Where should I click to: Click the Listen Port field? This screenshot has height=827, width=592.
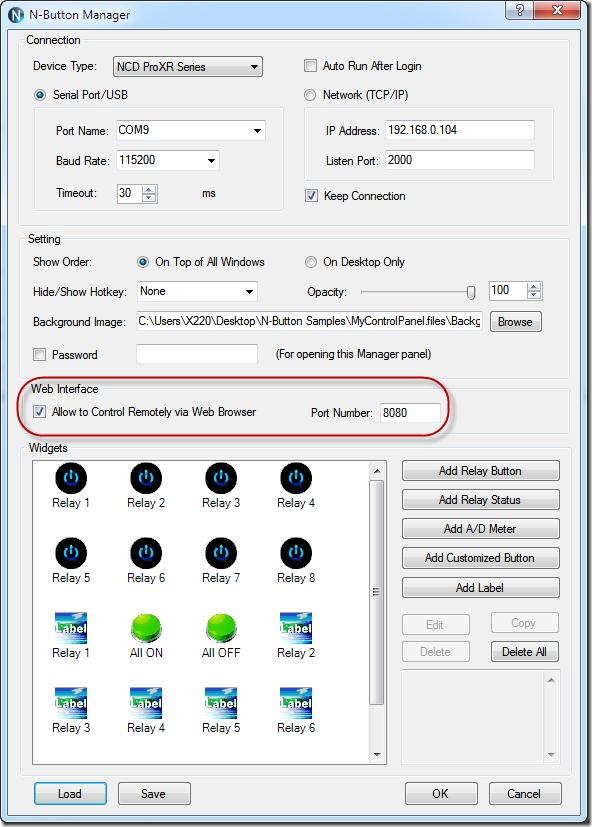[460, 160]
